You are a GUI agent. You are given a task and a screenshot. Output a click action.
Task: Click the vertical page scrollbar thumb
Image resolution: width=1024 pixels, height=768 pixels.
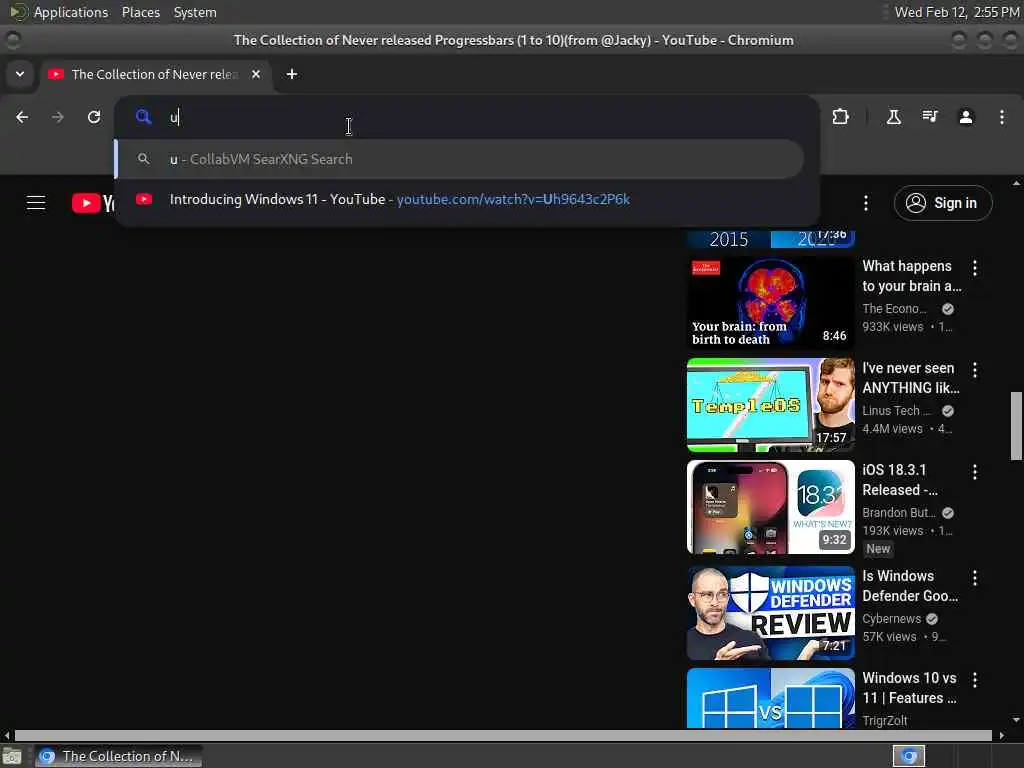(1016, 426)
